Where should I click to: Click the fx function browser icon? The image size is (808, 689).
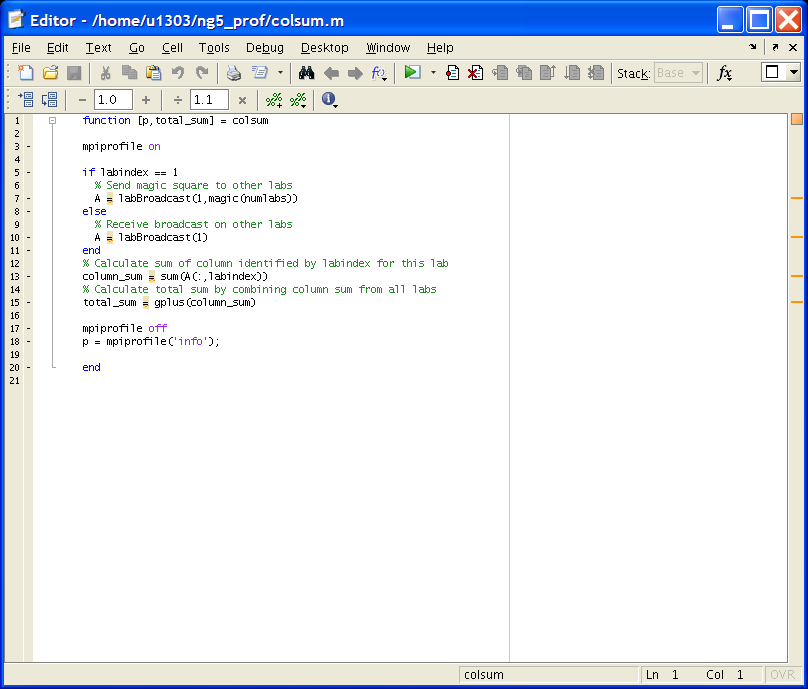pyautogui.click(x=725, y=73)
